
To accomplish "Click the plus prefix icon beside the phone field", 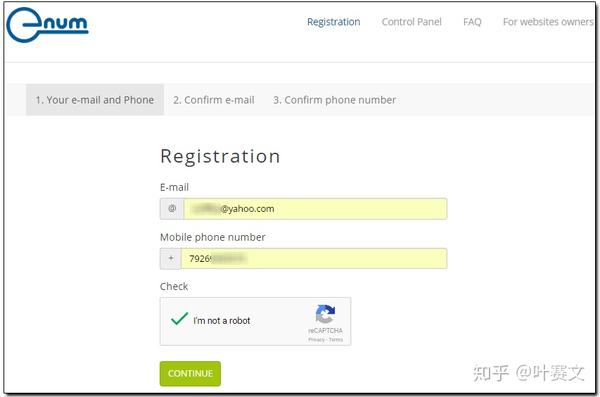I will (x=171, y=258).
